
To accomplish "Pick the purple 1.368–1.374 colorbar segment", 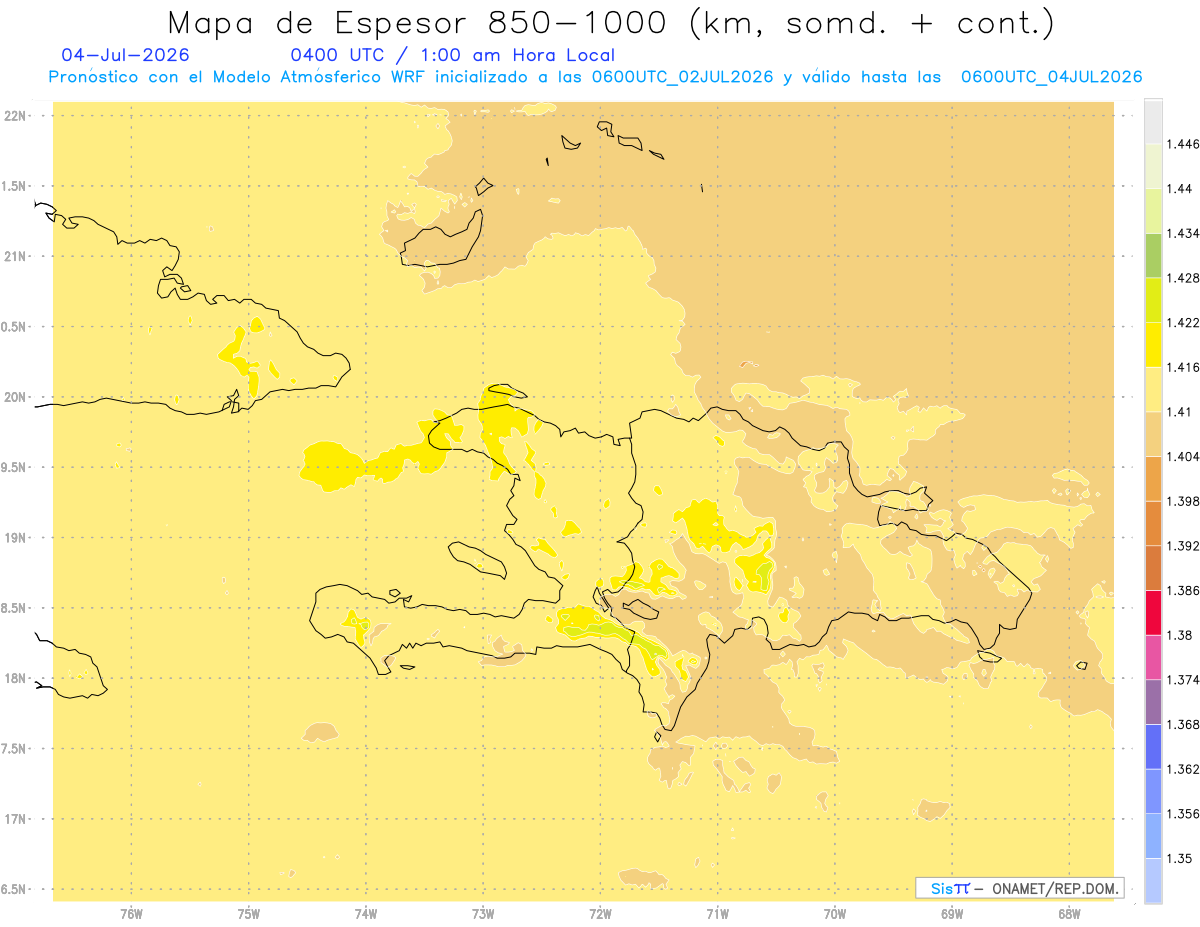I will pyautogui.click(x=1153, y=701).
